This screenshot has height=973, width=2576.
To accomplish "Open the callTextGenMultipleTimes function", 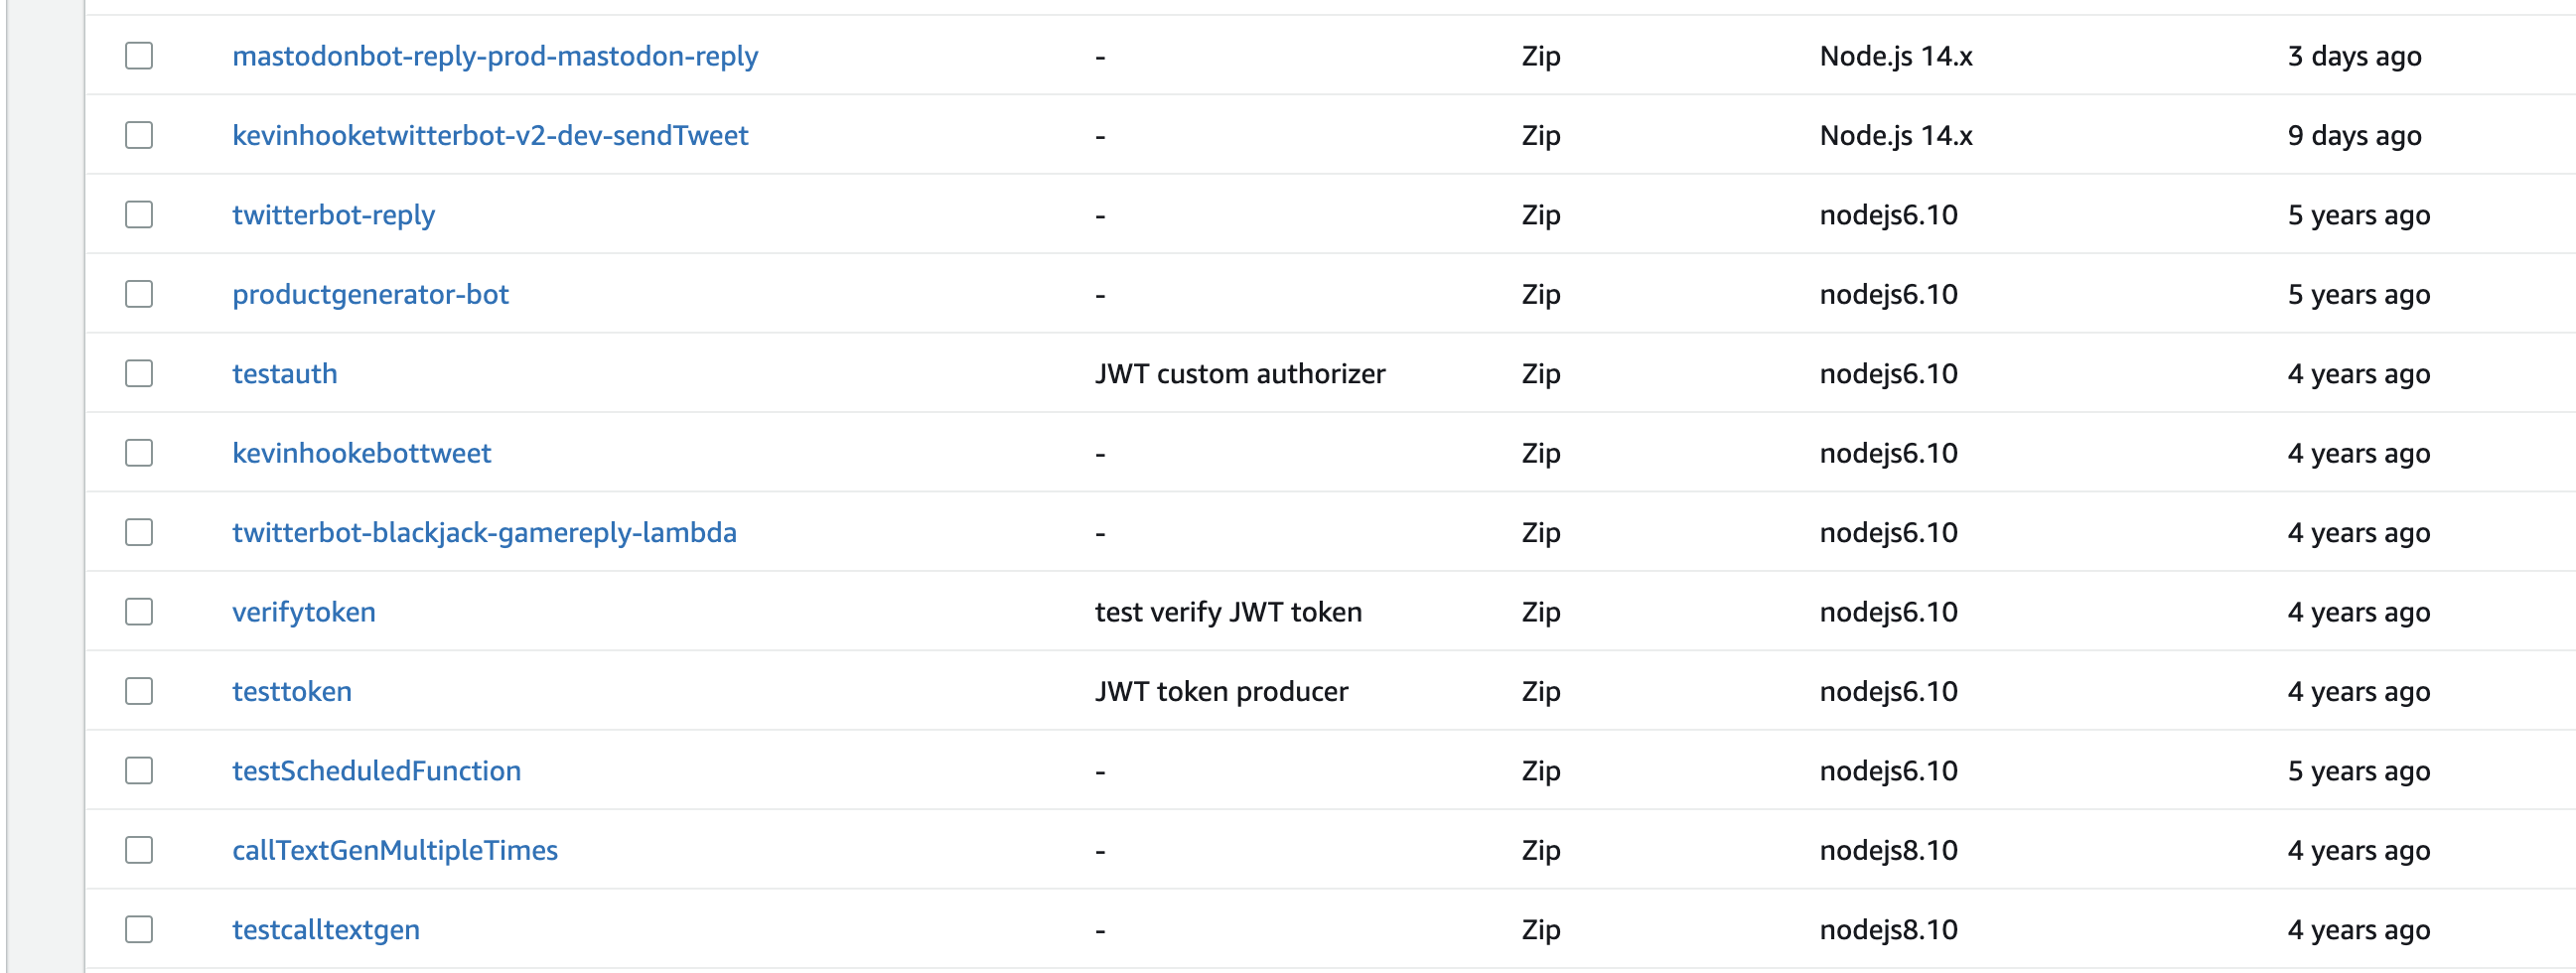I will (x=396, y=849).
